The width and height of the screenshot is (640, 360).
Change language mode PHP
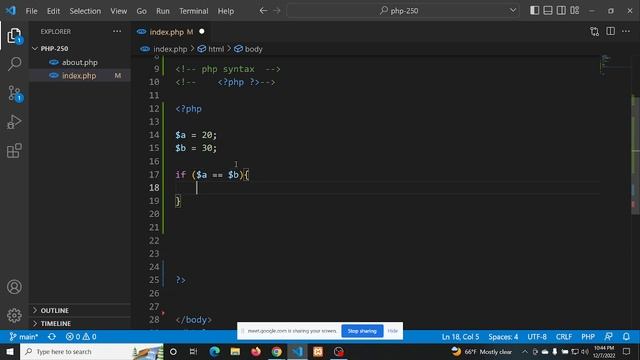[x=588, y=337]
